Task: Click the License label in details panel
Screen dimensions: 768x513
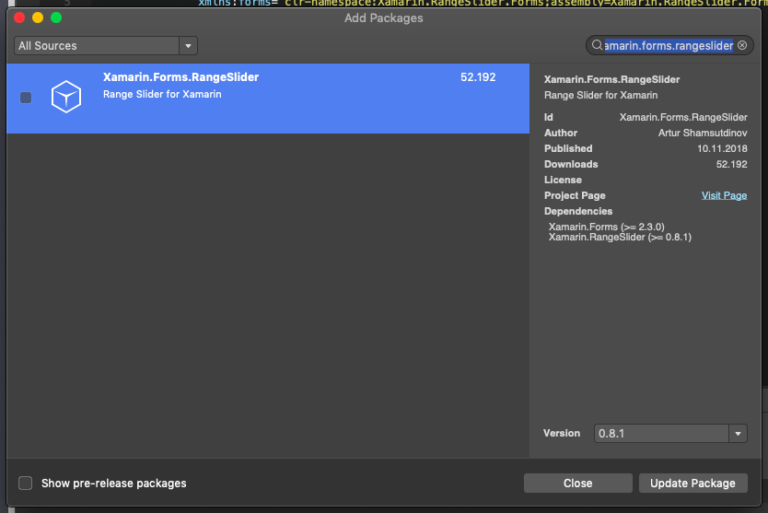Action: (563, 180)
